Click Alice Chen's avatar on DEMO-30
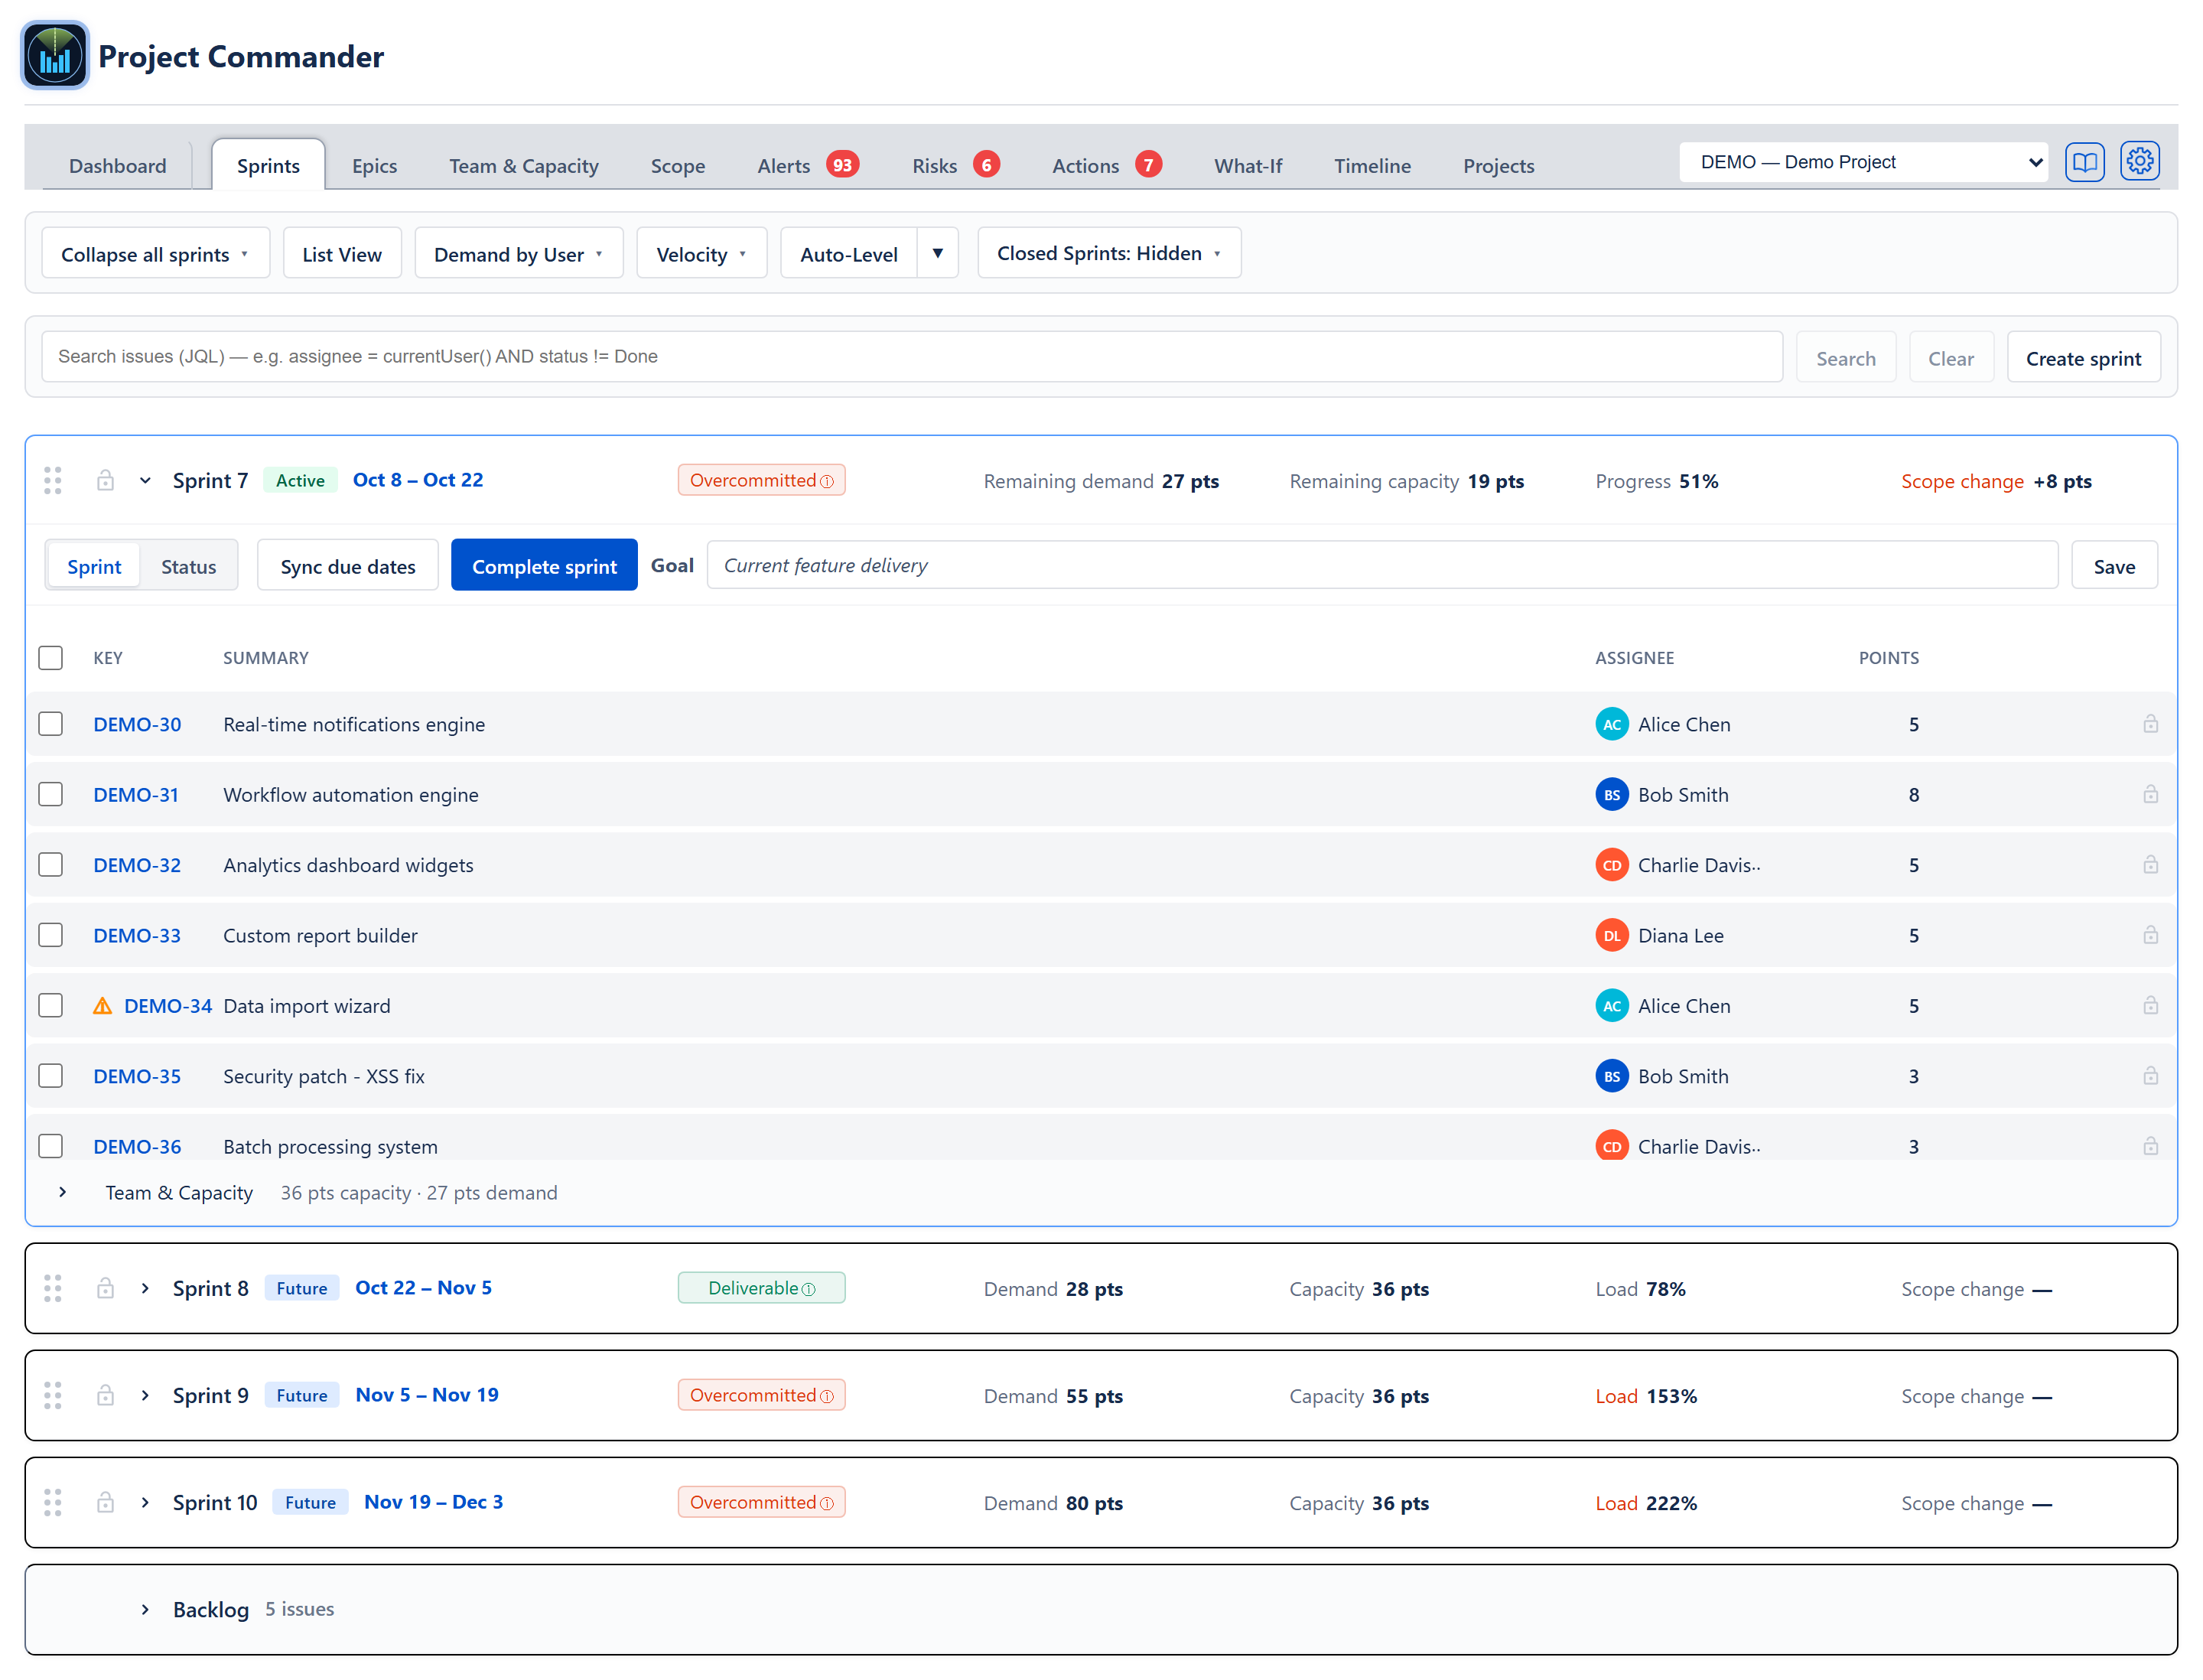Viewport: 2203px width, 1680px height. (1611, 724)
